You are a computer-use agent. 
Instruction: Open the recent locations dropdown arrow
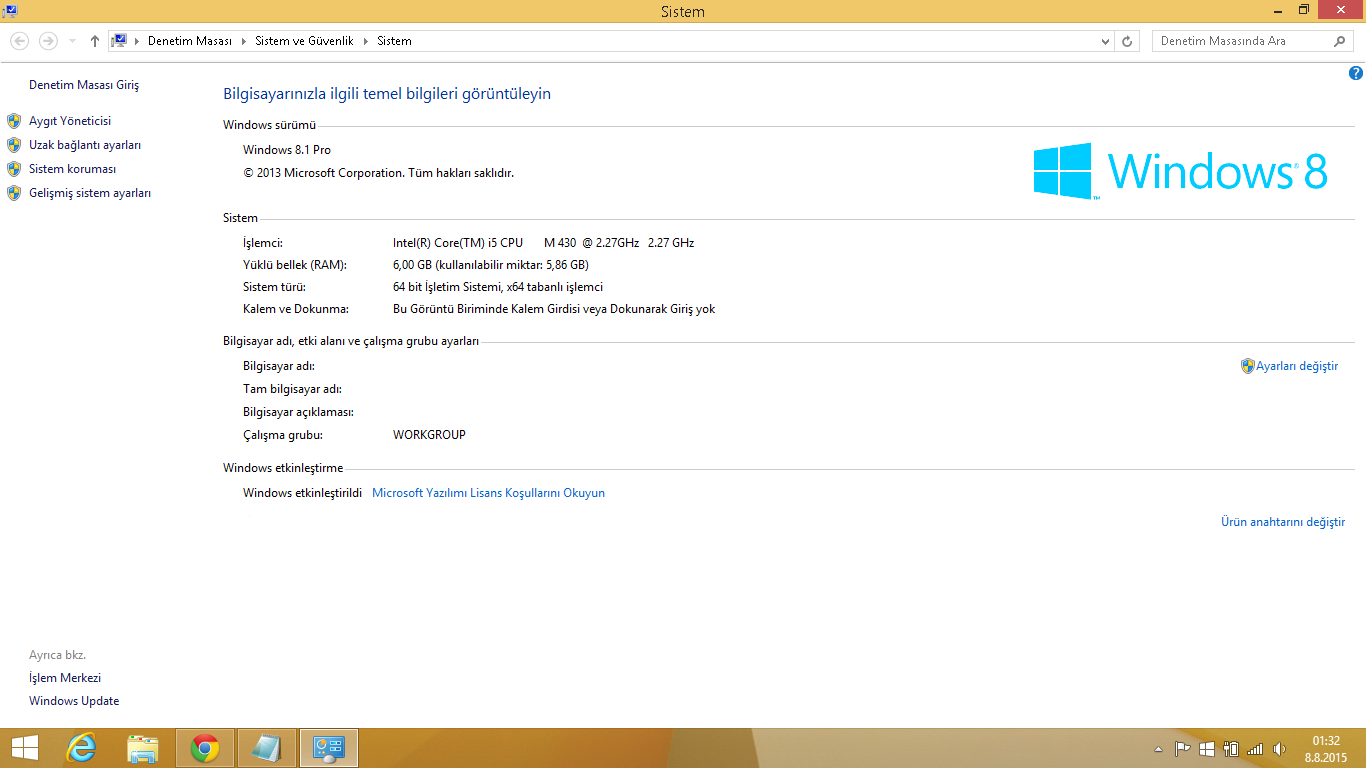[x=72, y=41]
